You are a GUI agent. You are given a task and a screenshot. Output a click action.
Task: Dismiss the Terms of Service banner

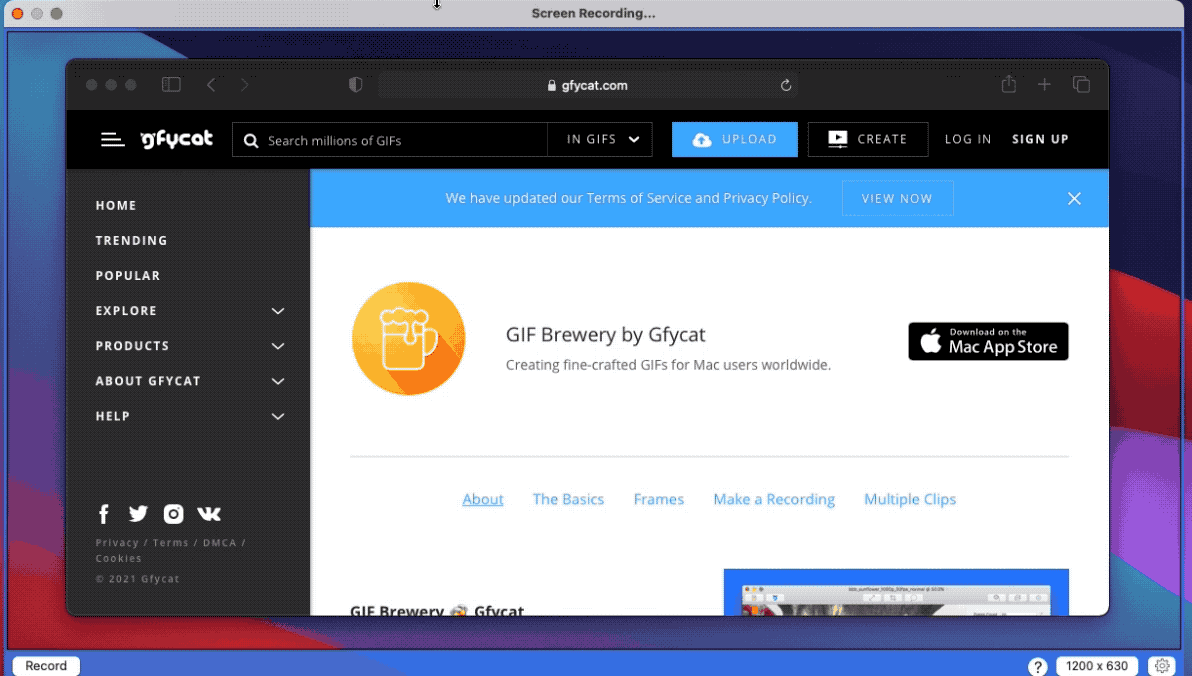tap(1074, 198)
